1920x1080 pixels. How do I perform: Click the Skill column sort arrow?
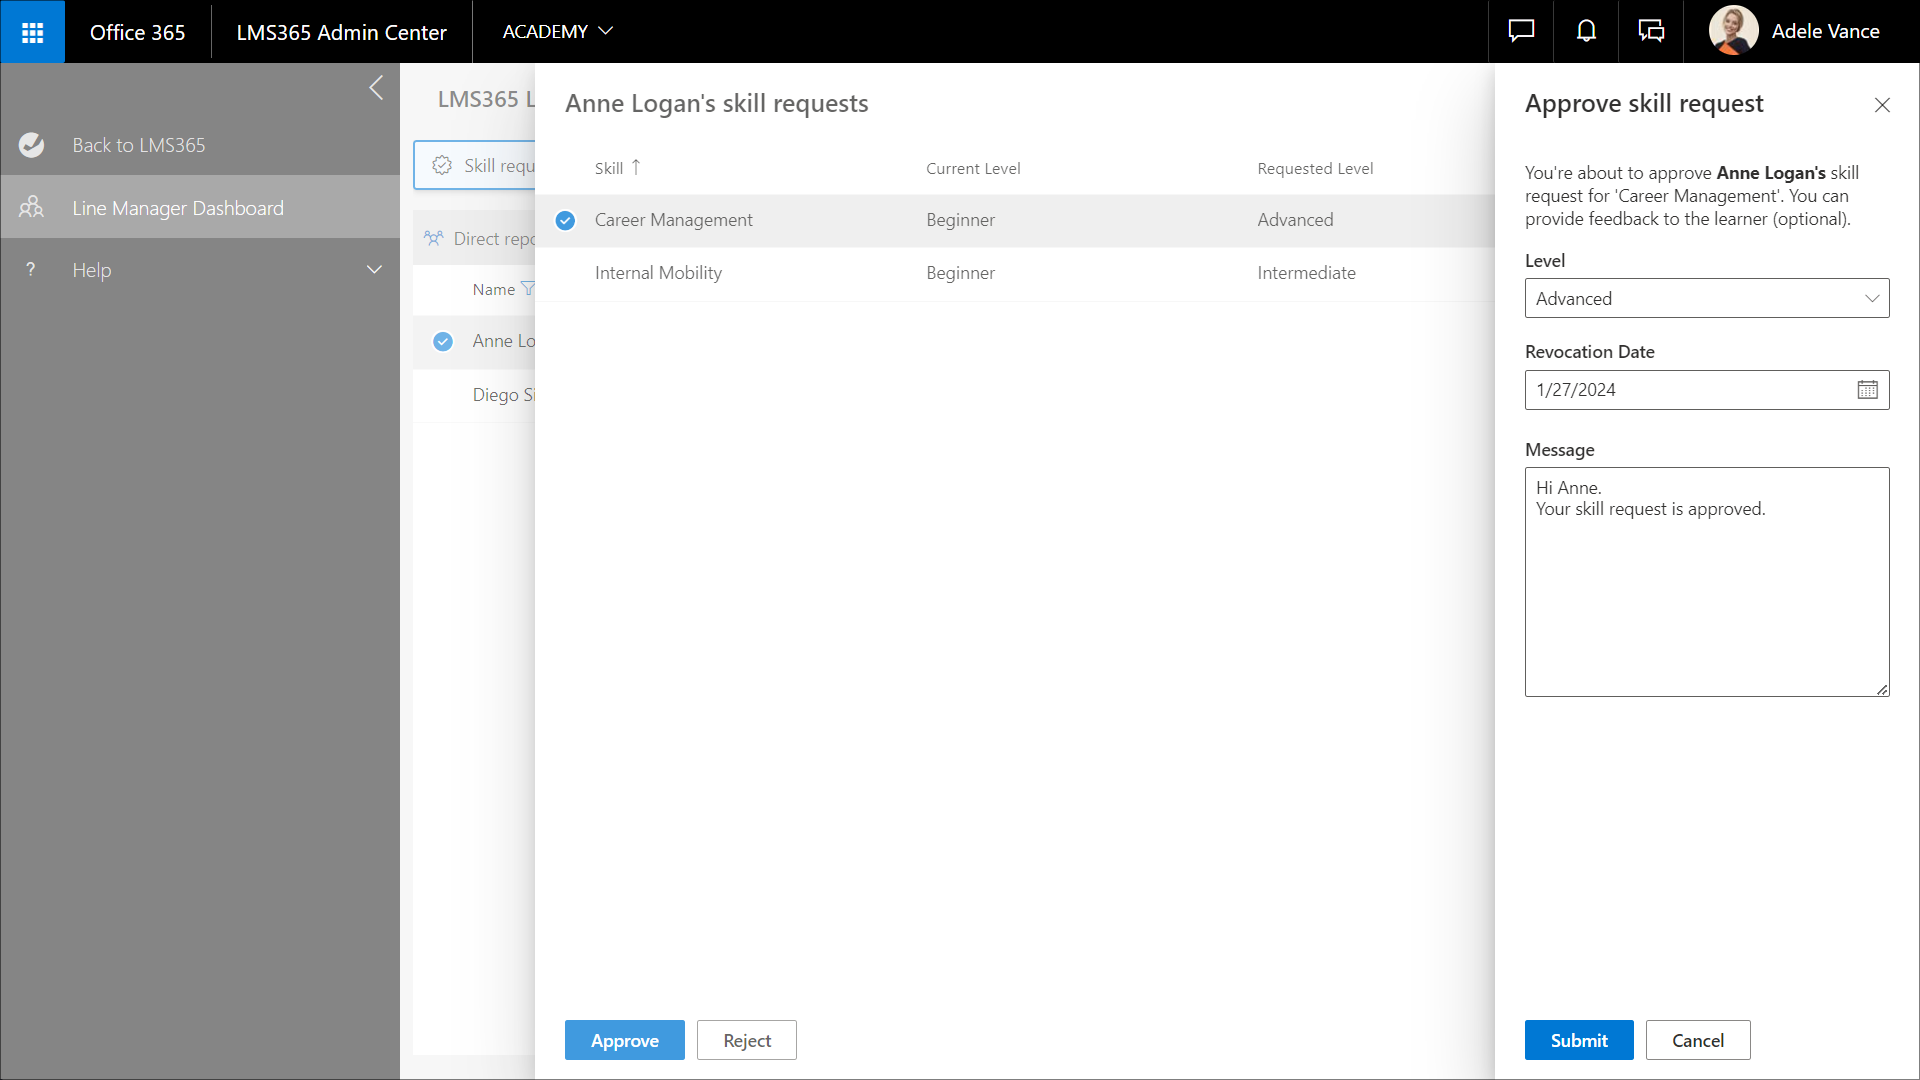pos(636,168)
